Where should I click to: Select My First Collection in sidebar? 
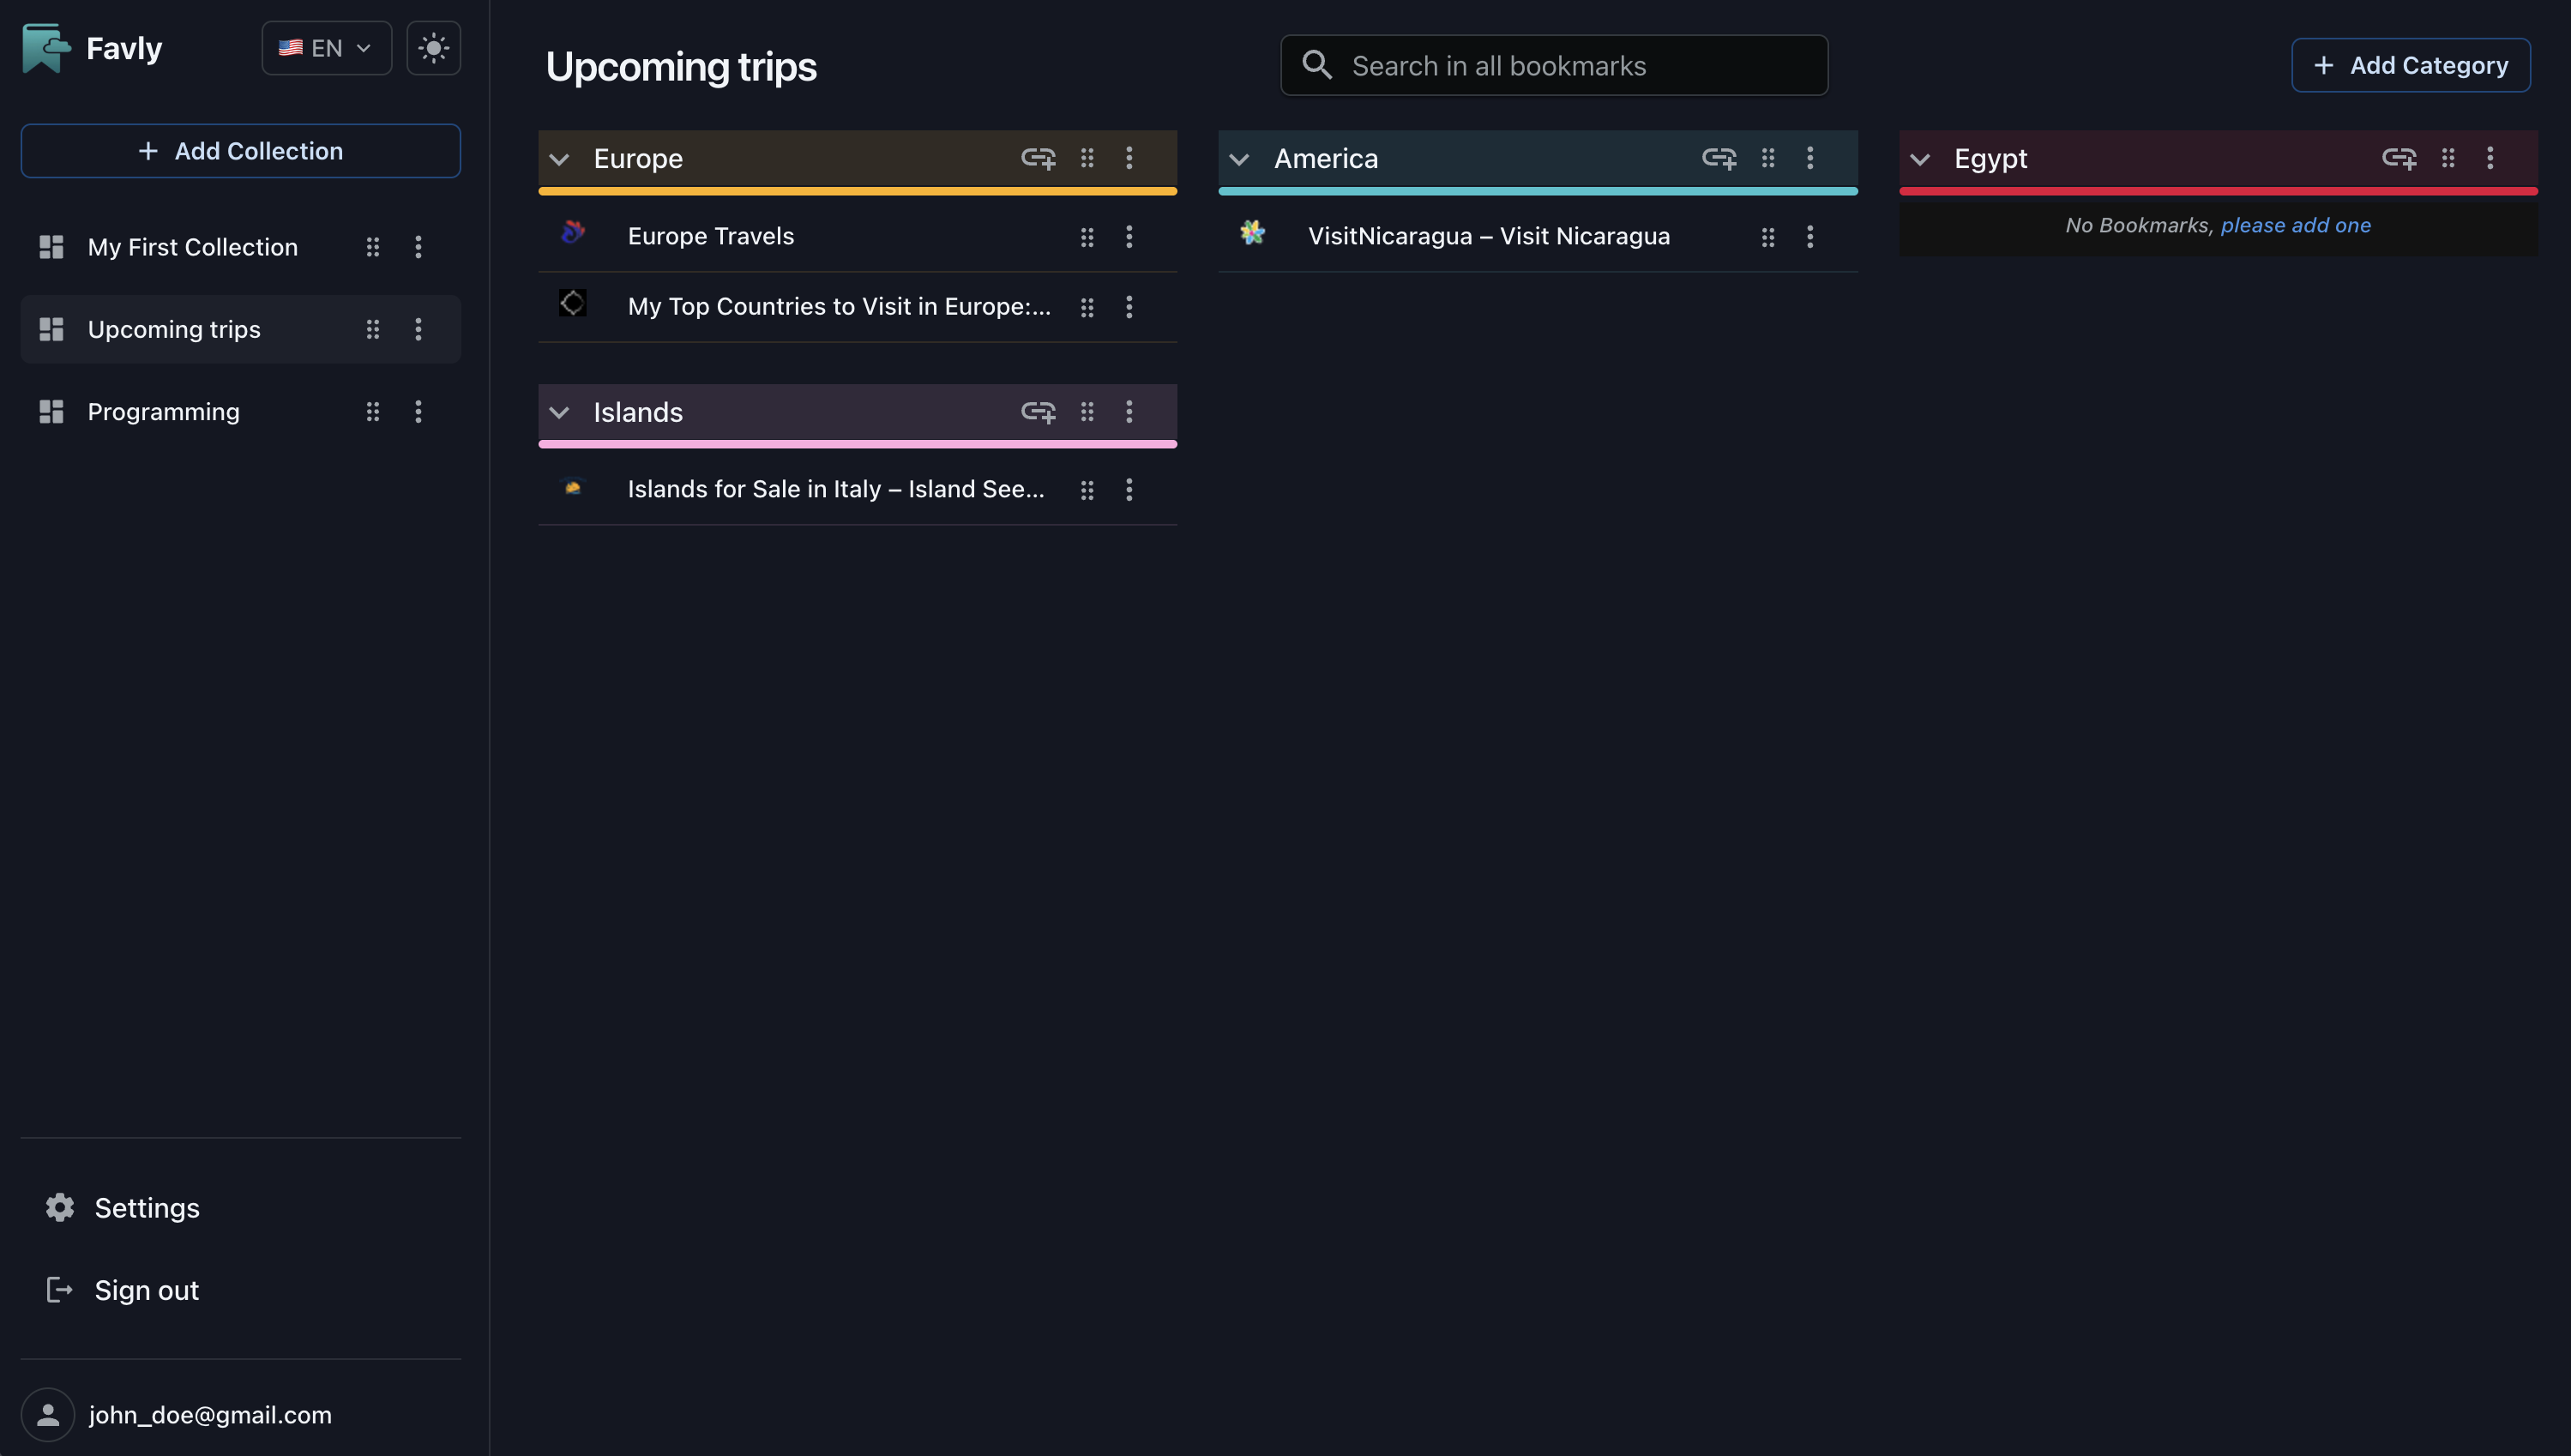click(x=192, y=247)
